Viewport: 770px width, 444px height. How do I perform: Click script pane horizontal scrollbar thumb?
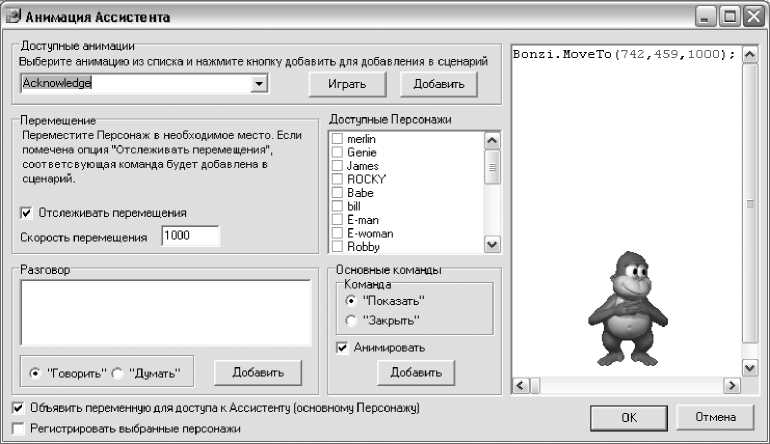[x=535, y=386]
